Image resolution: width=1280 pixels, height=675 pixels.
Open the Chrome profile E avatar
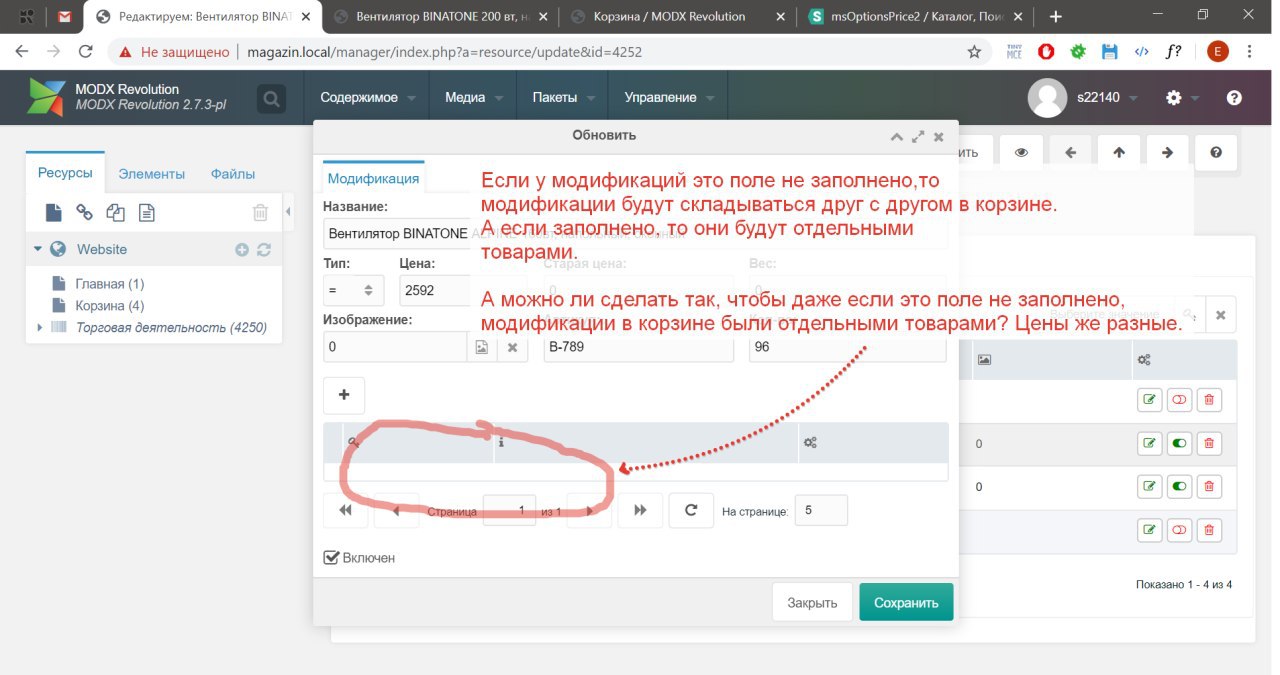pyautogui.click(x=1217, y=52)
